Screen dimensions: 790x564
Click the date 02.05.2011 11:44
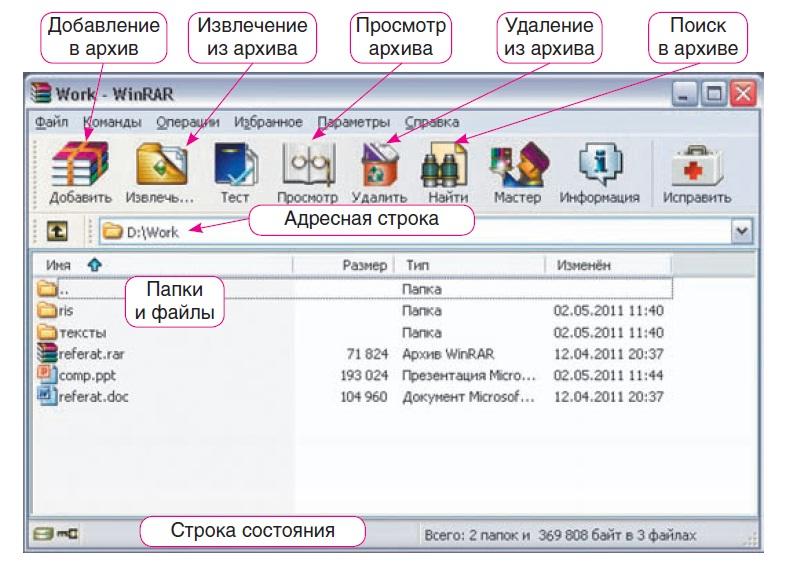pos(609,375)
